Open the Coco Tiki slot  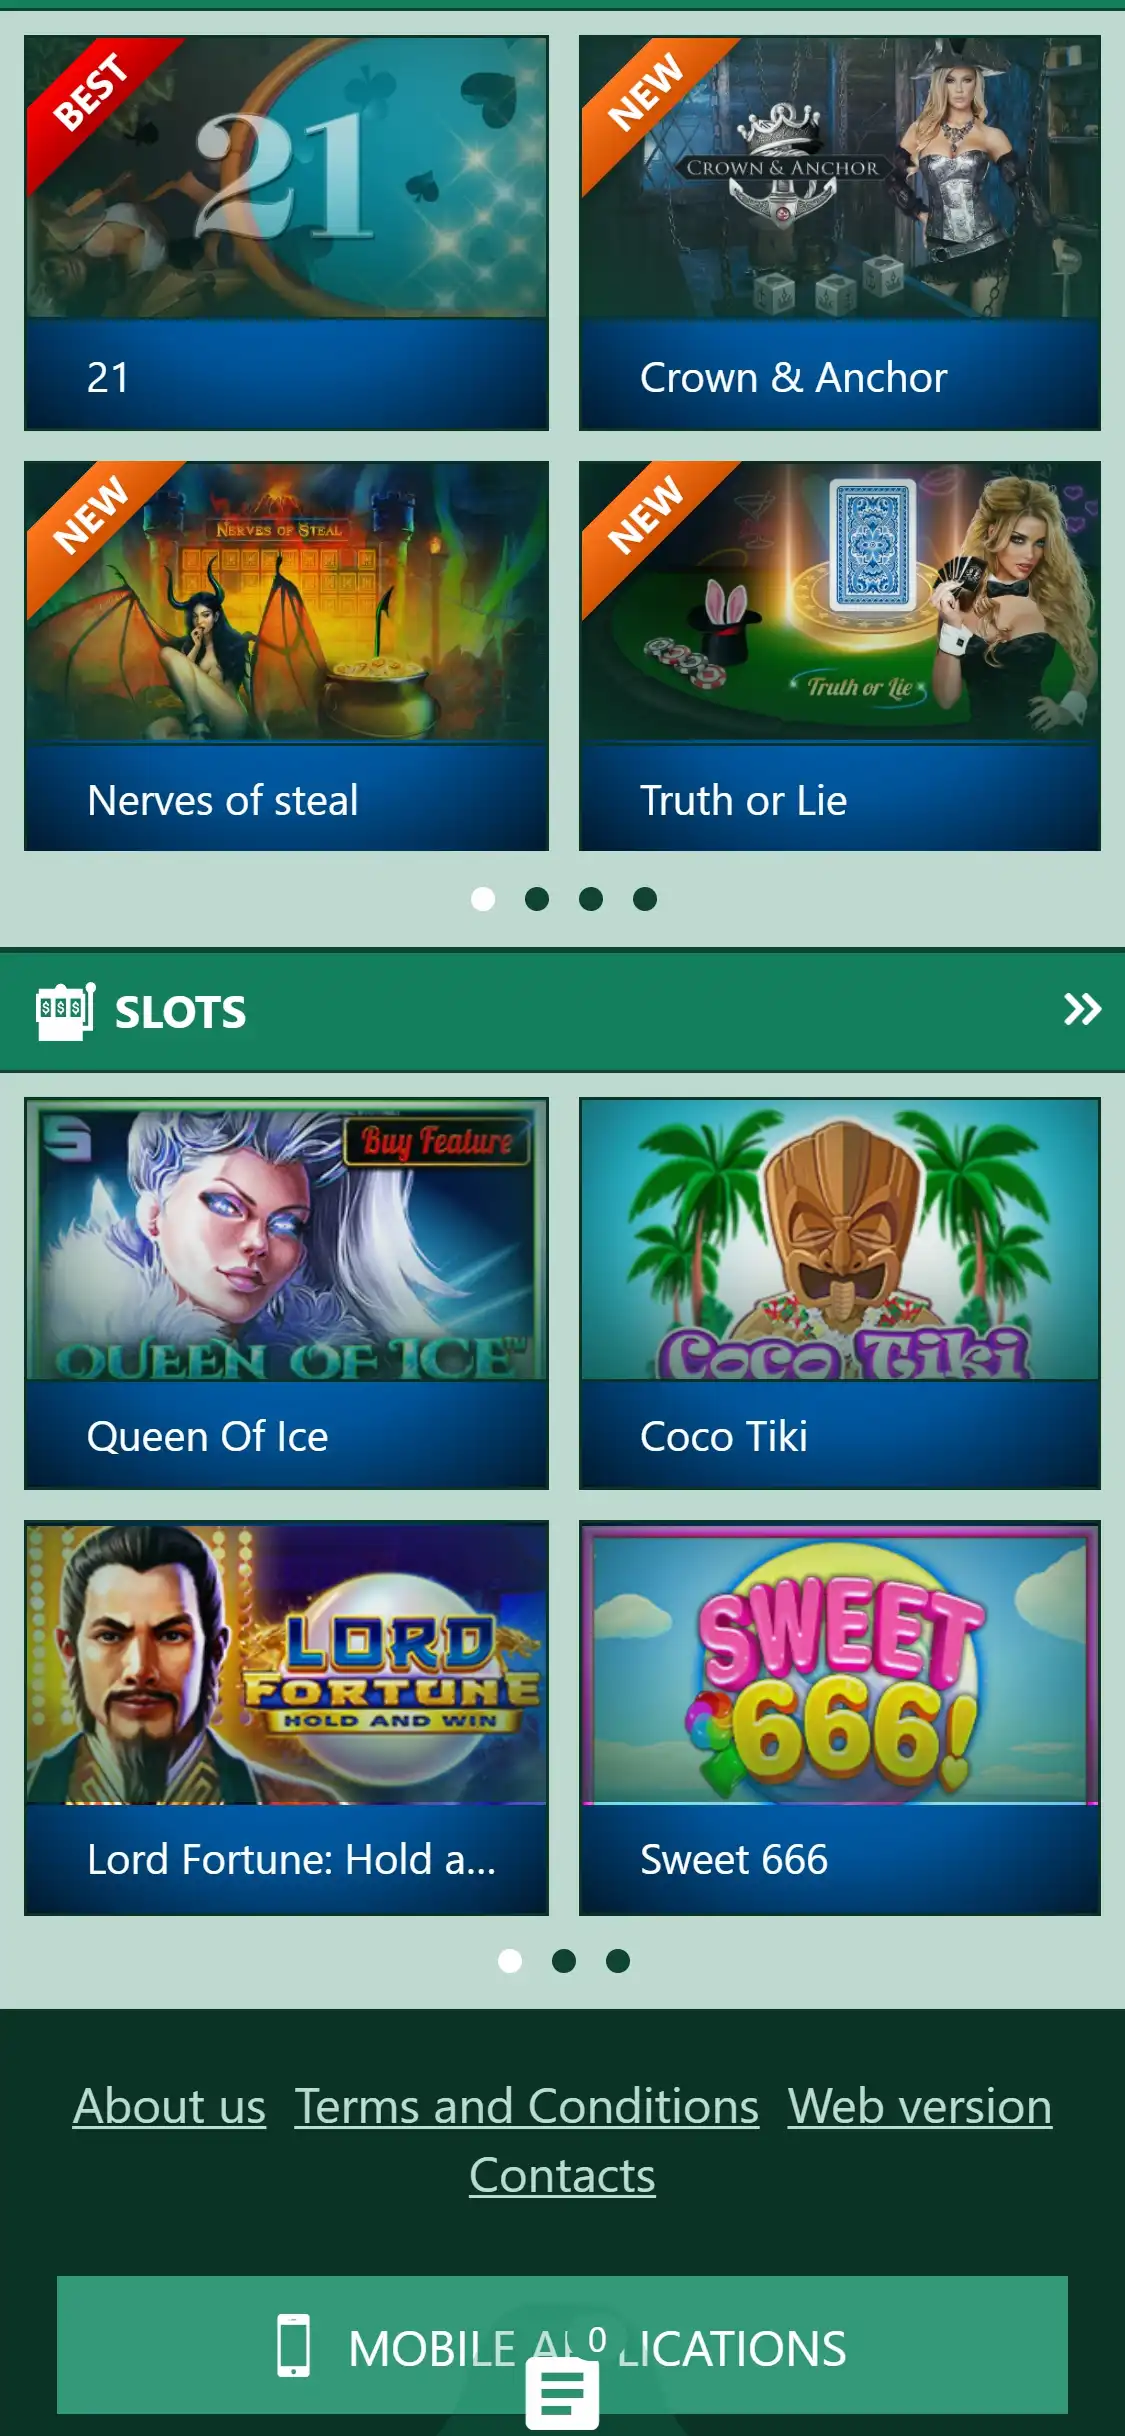840,1293
